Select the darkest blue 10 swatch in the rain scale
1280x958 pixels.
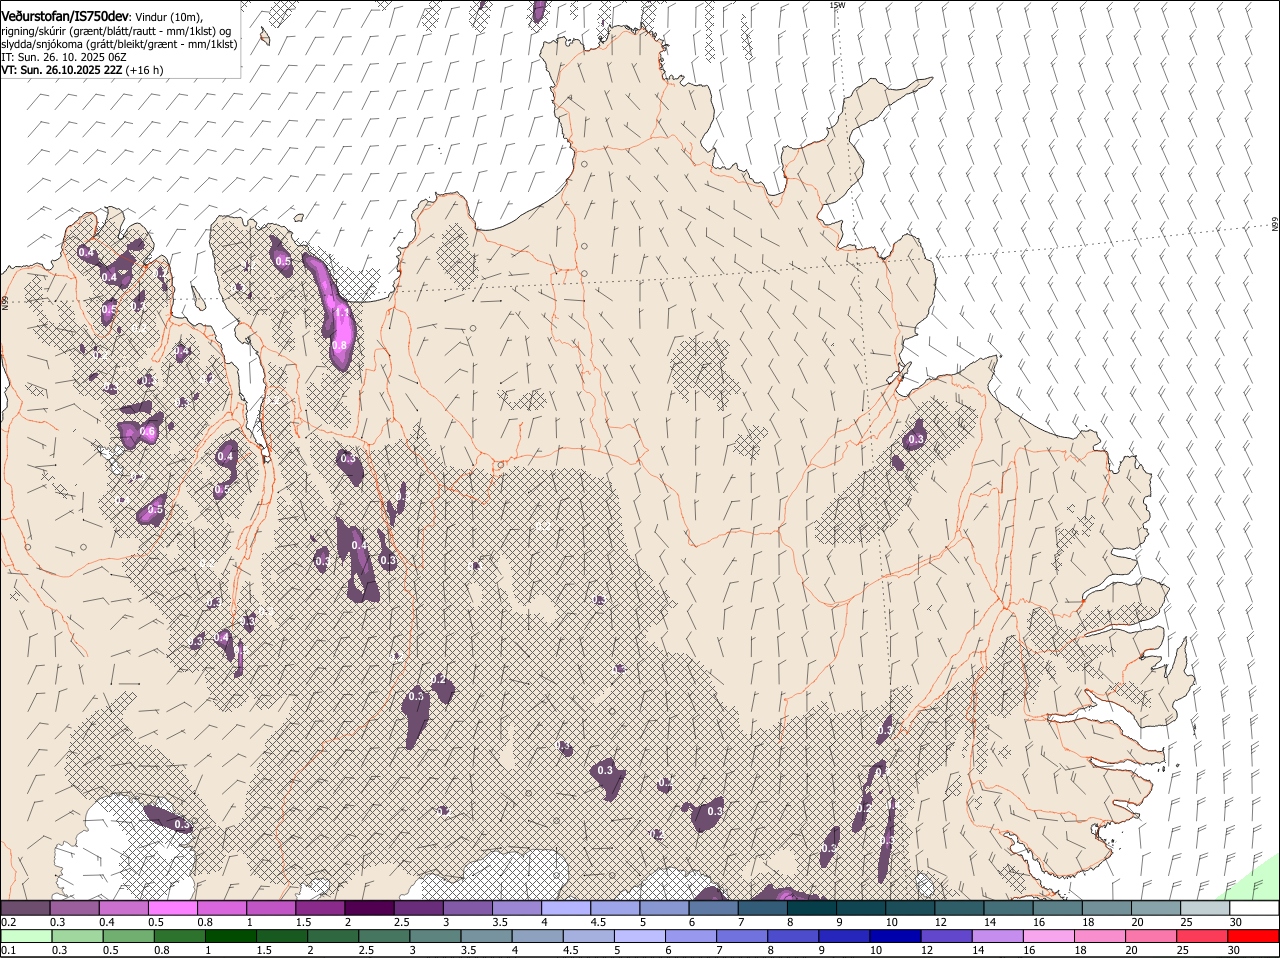(895, 936)
